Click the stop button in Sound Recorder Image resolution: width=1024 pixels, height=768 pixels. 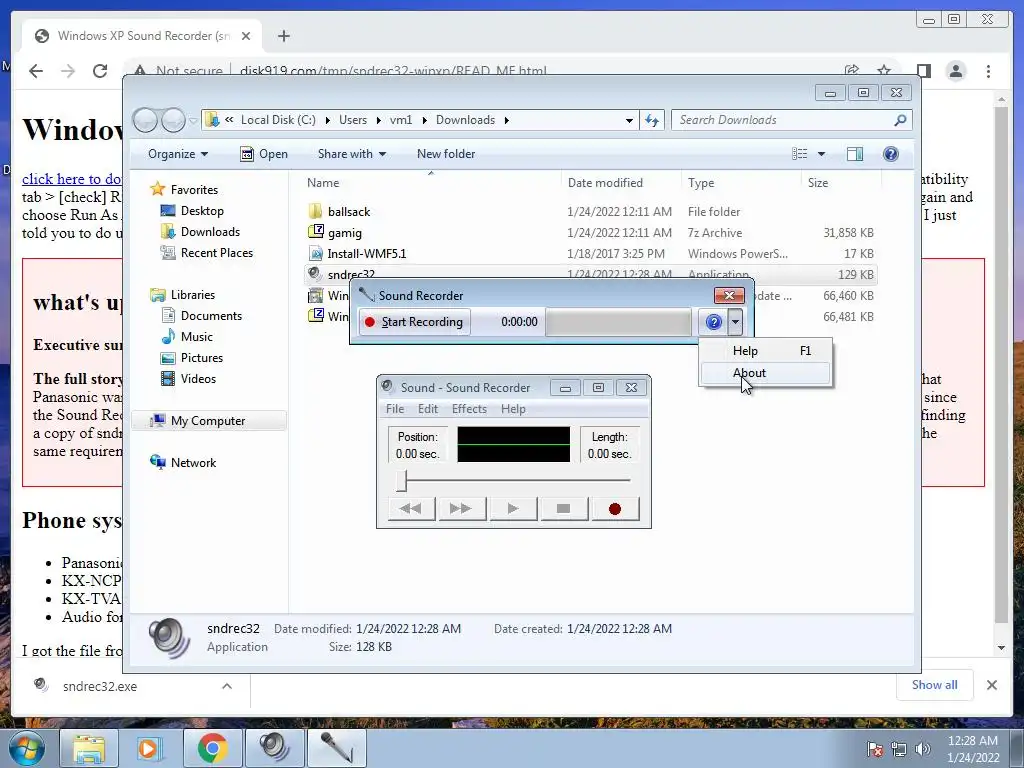pyautogui.click(x=564, y=509)
